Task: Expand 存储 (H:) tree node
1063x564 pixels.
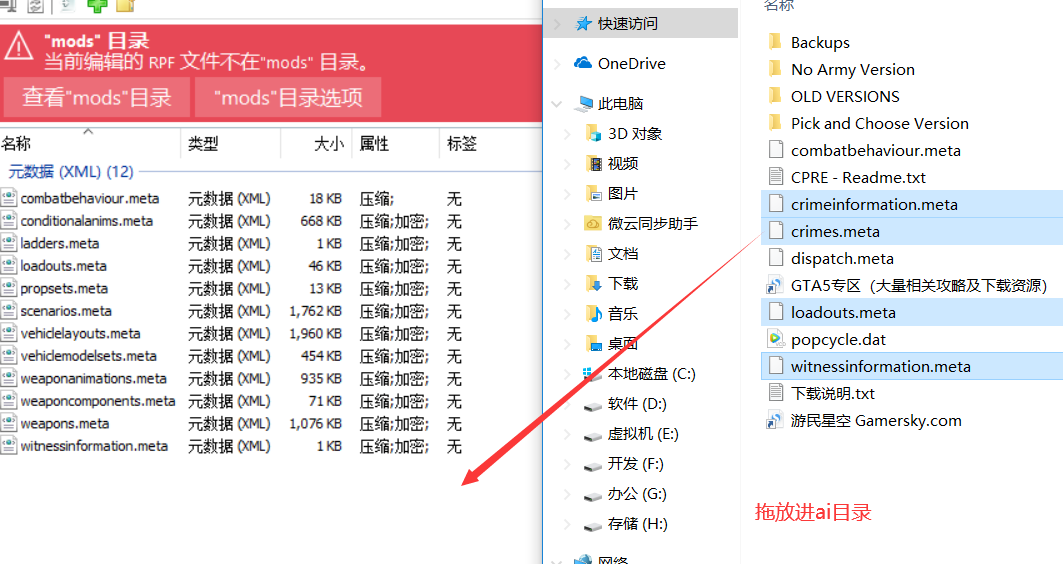Action: click(567, 525)
